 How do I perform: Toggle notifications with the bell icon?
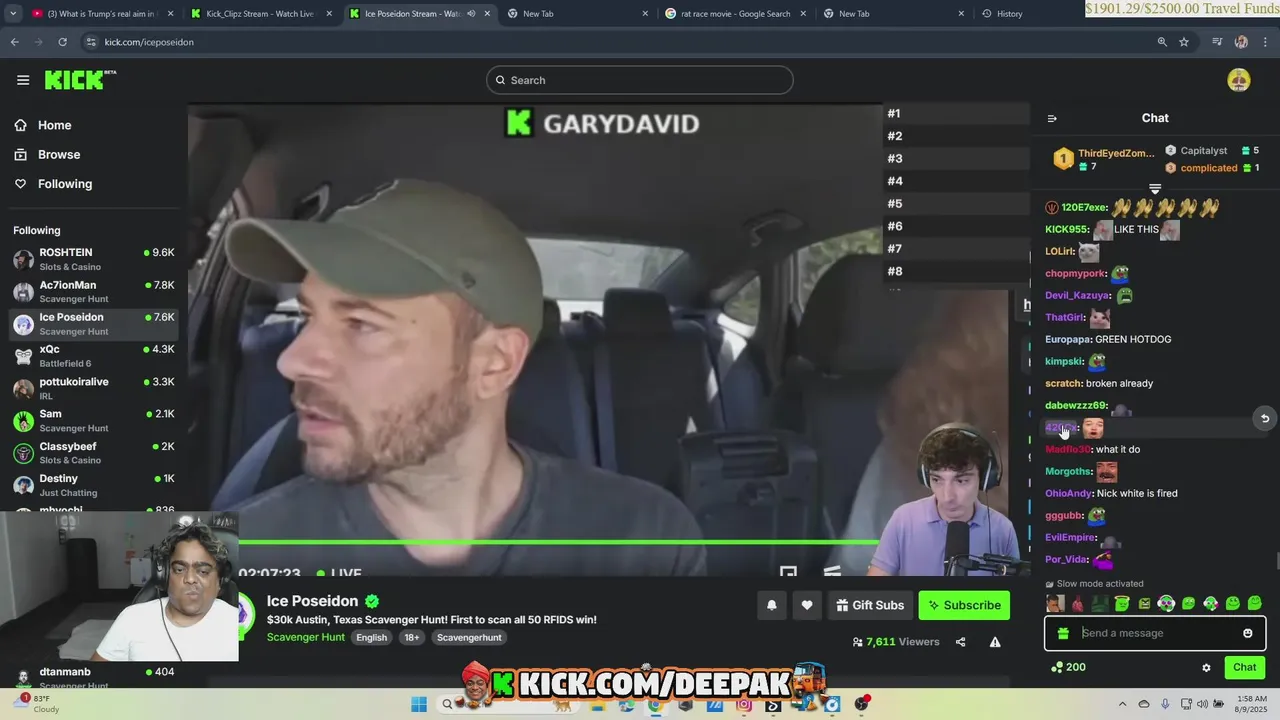pos(772,605)
